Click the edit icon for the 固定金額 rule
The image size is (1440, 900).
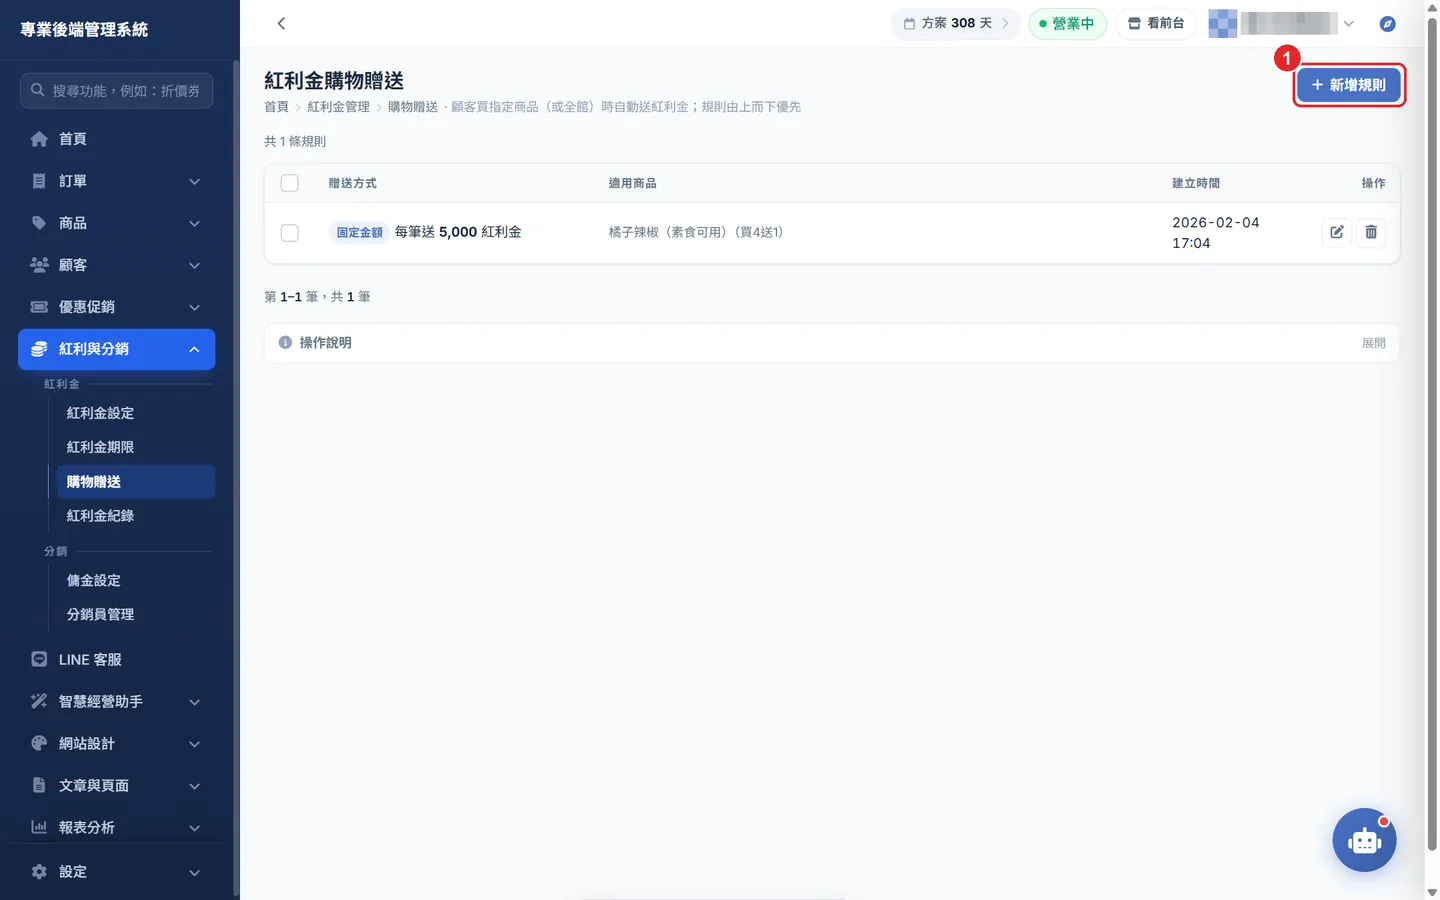click(1337, 232)
